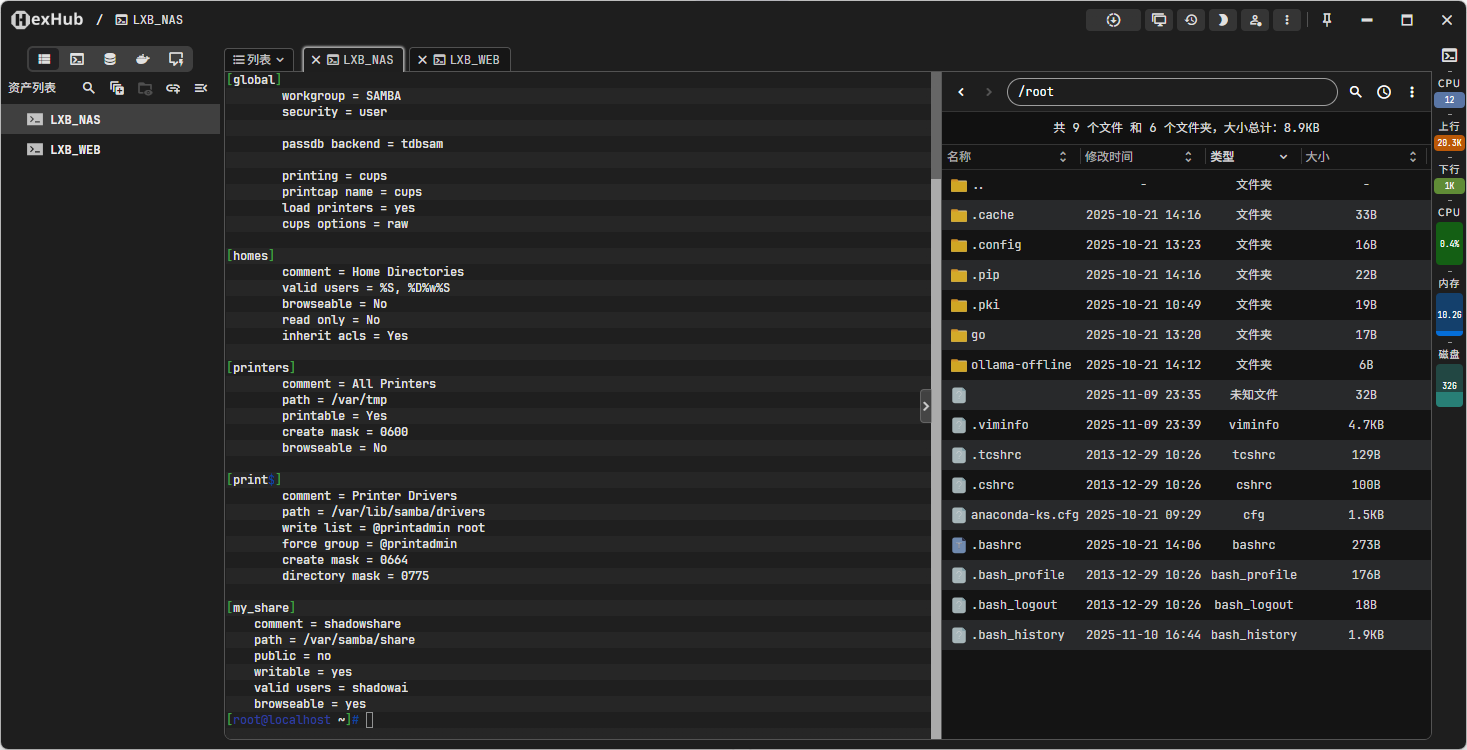Toggle dark mode with the moon icon

click(x=1222, y=20)
